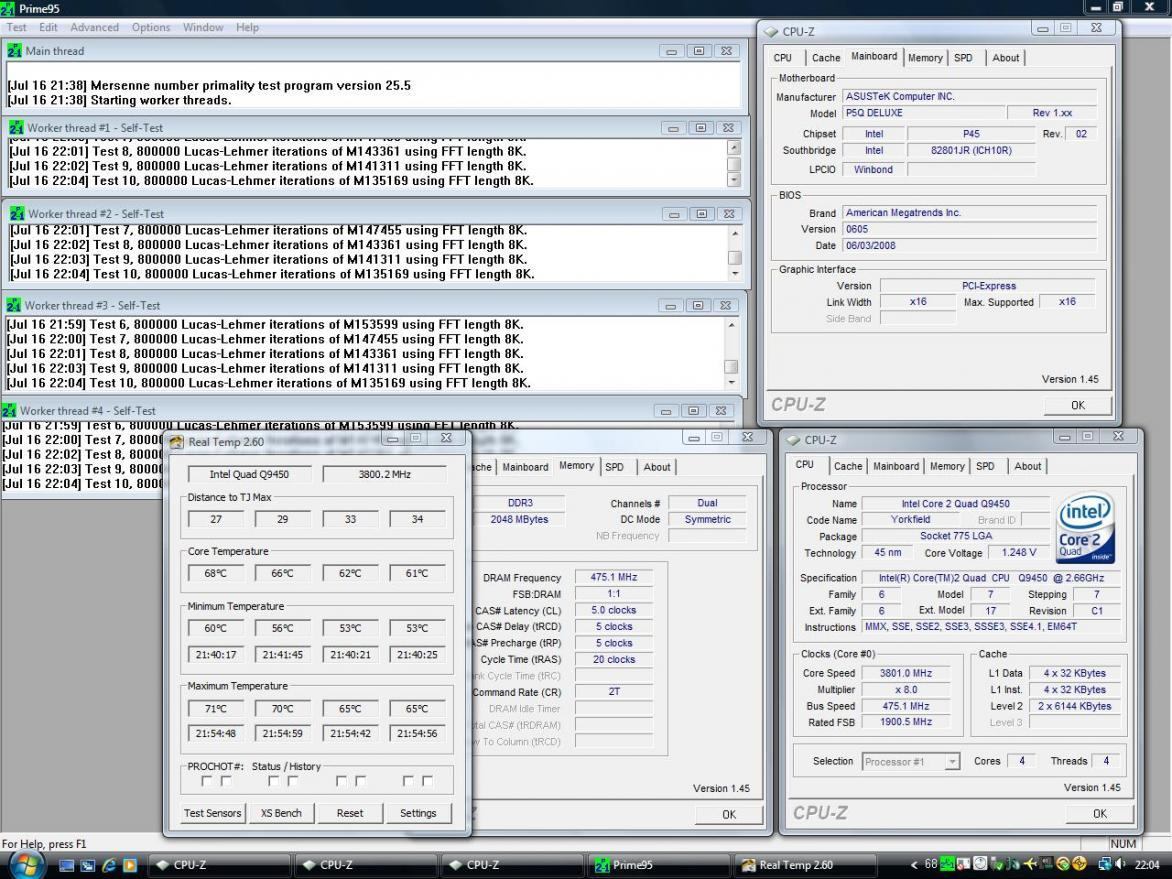Open the Advanced menu in Prime95
This screenshot has width=1172, height=879.
(x=94, y=27)
